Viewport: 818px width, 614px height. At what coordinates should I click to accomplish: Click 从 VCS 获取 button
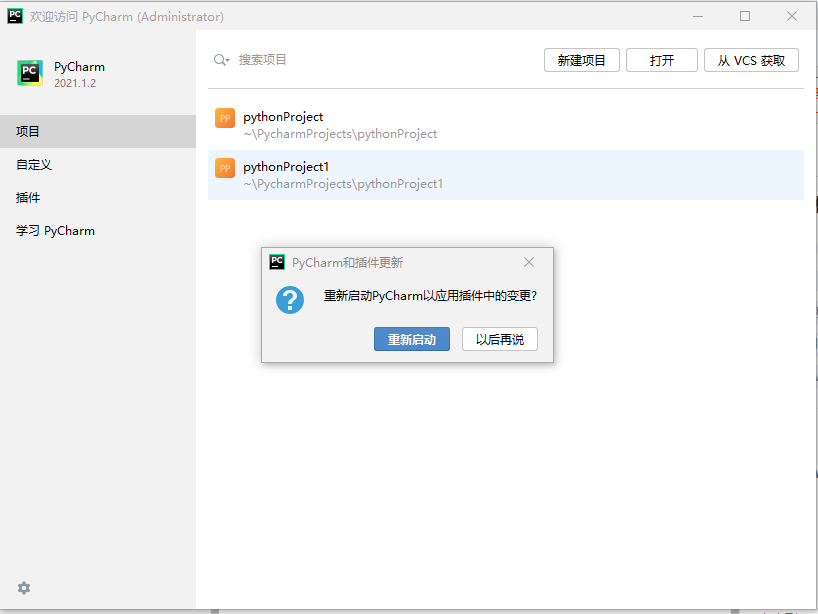pyautogui.click(x=751, y=61)
